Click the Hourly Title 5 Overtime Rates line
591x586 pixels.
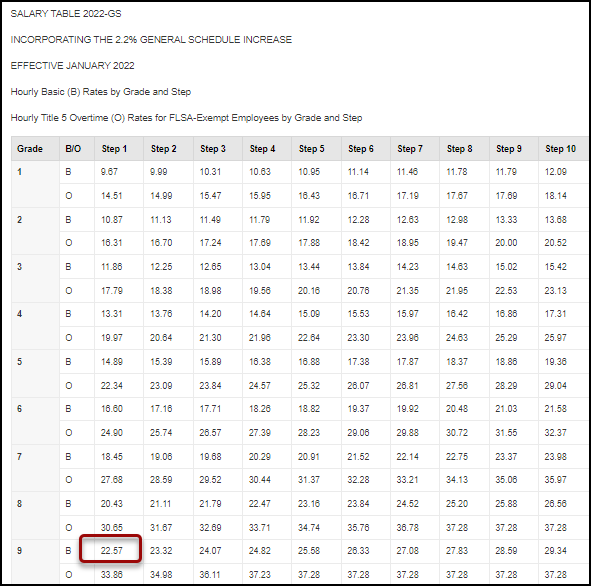point(186,118)
